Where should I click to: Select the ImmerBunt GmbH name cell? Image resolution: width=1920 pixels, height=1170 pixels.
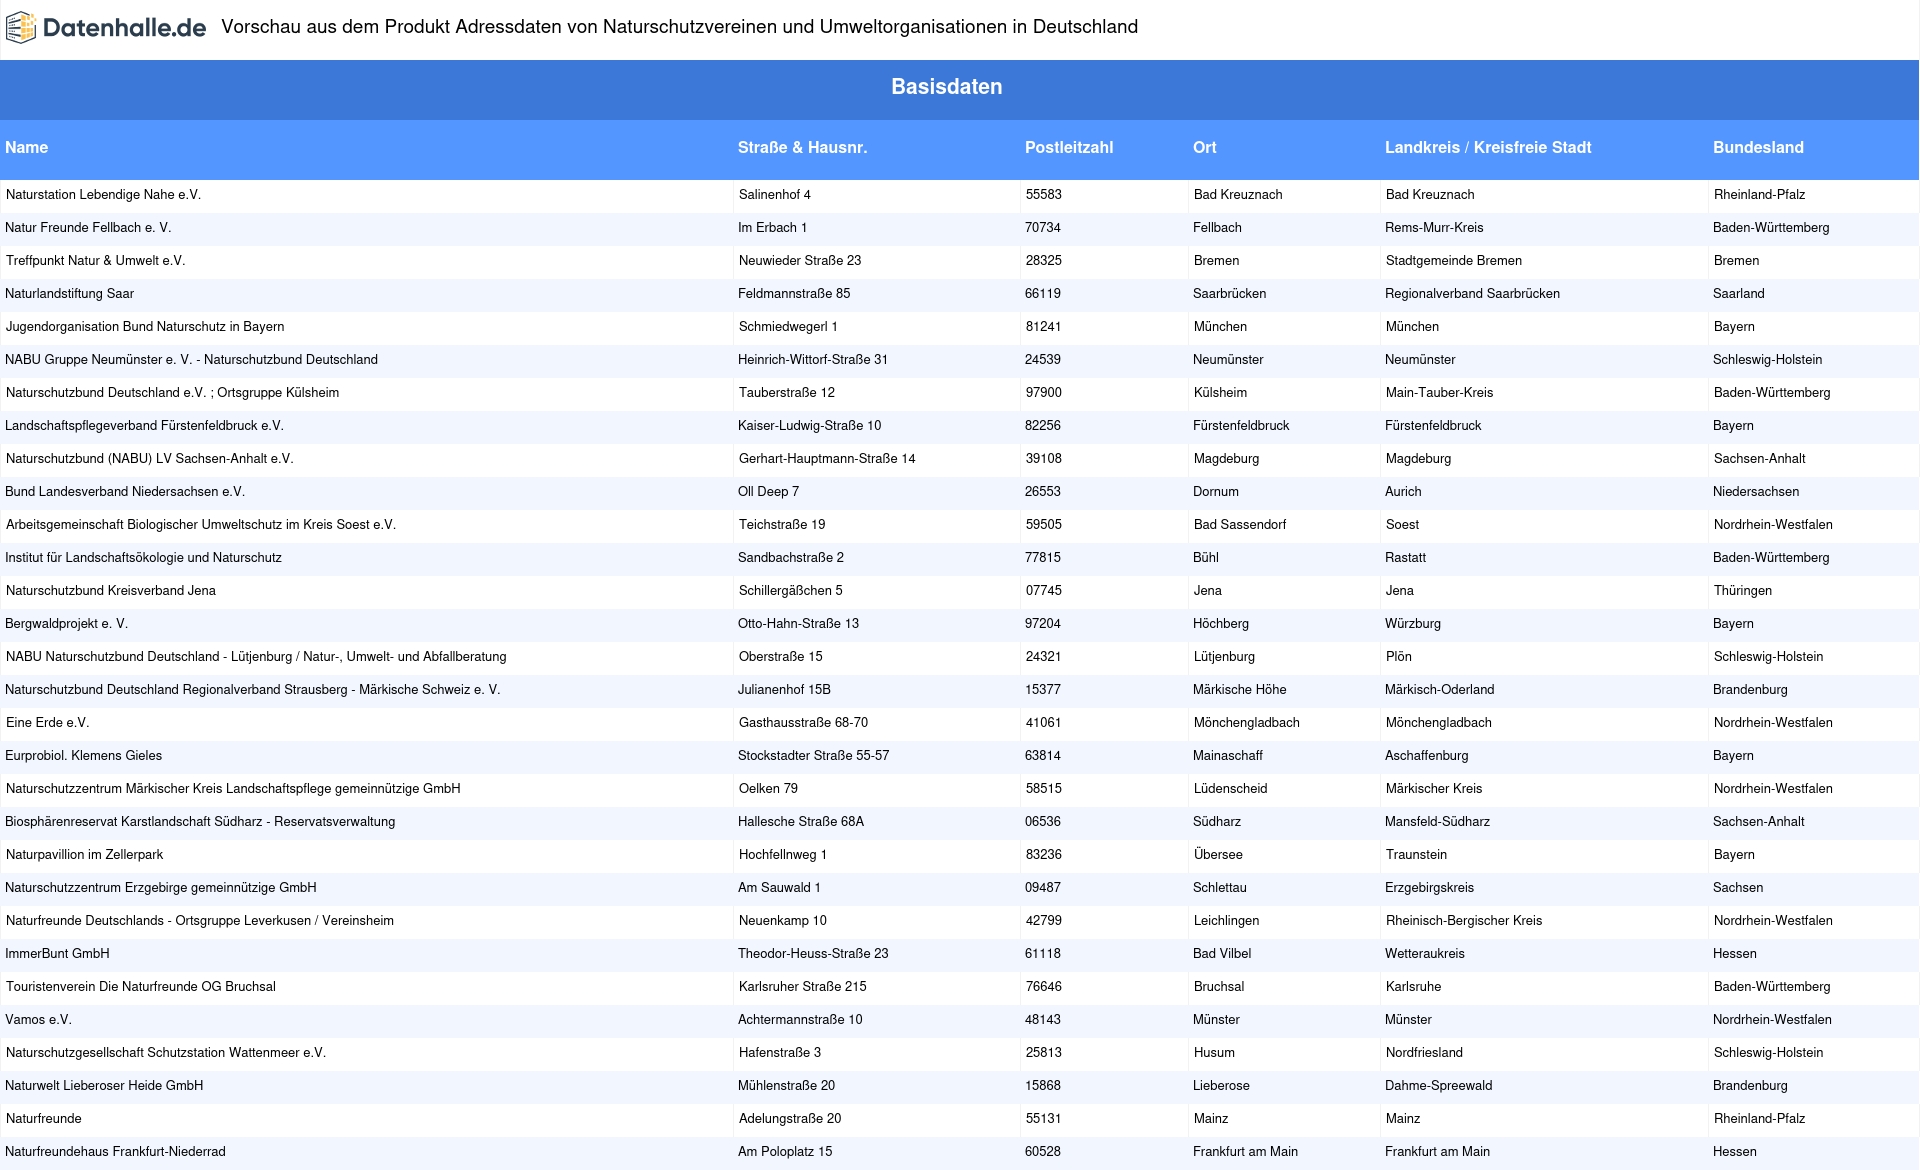(x=57, y=954)
